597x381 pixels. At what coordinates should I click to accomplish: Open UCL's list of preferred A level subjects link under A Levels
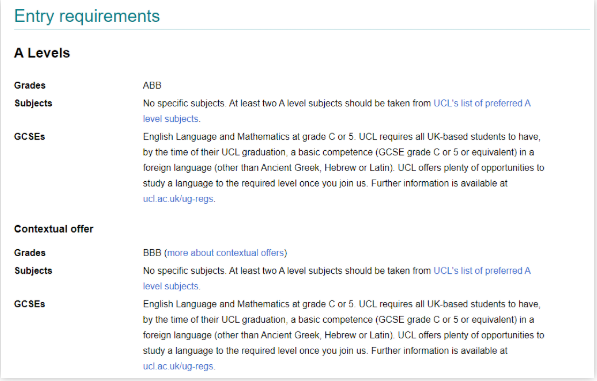[x=482, y=104]
